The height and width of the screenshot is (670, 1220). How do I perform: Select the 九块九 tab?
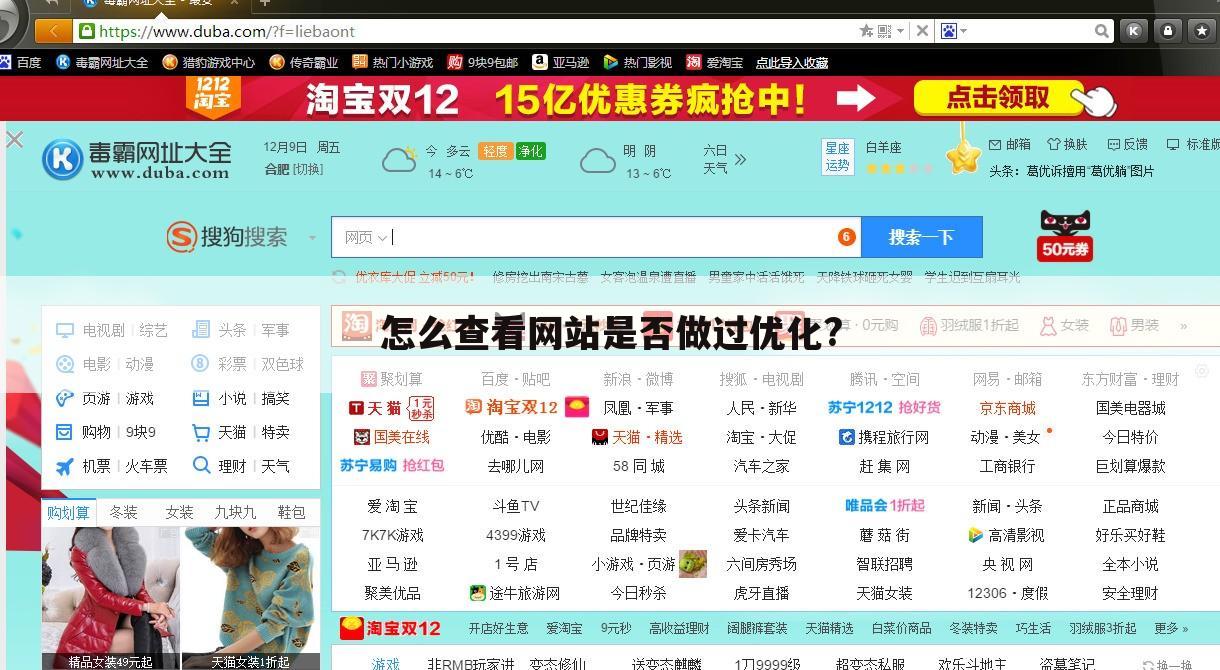235,512
